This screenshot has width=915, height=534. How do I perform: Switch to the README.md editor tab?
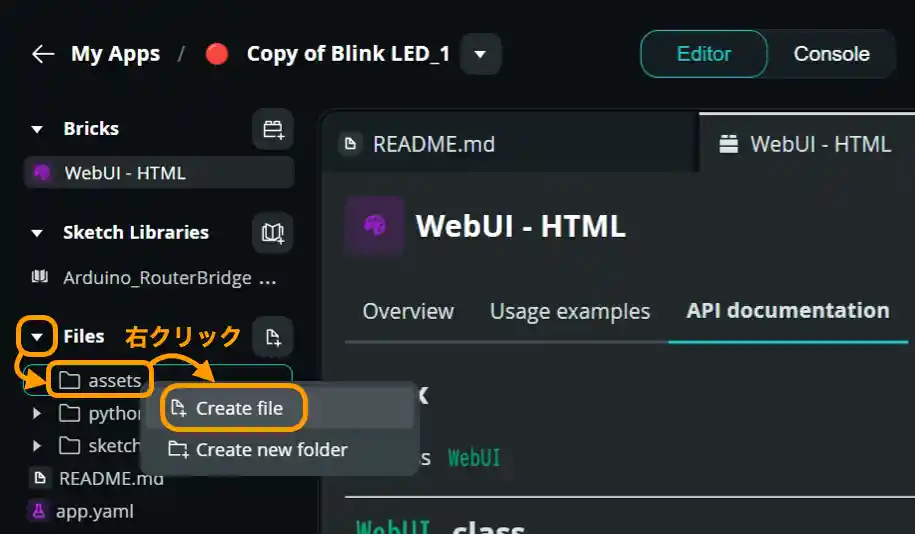click(x=511, y=144)
